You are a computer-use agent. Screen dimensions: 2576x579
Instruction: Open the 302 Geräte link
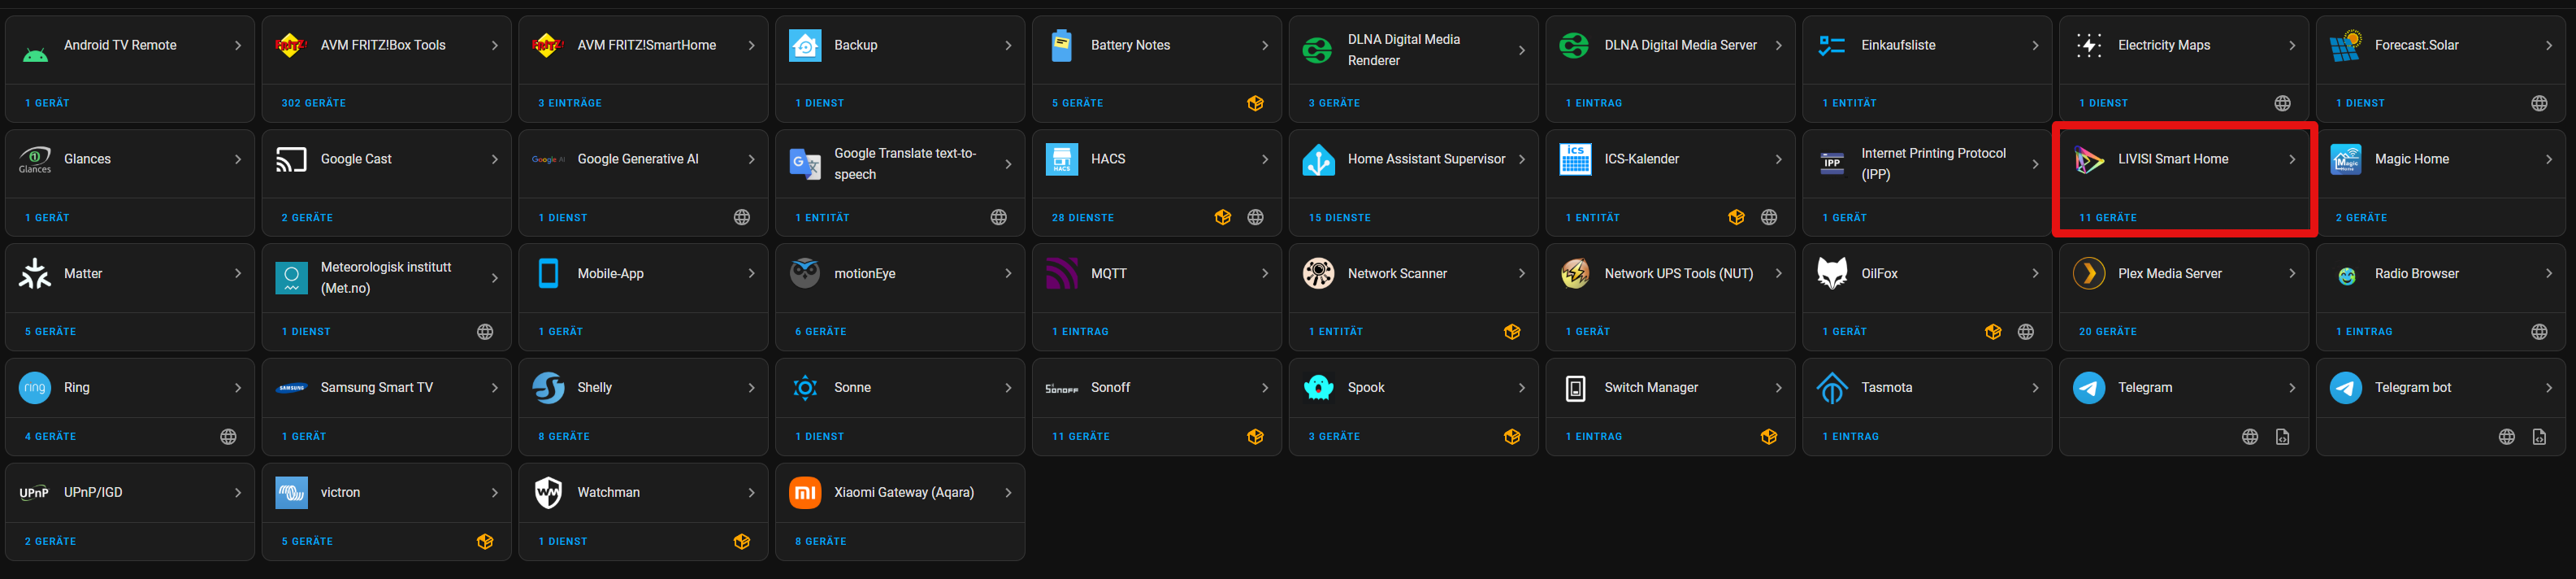pyautogui.click(x=314, y=103)
